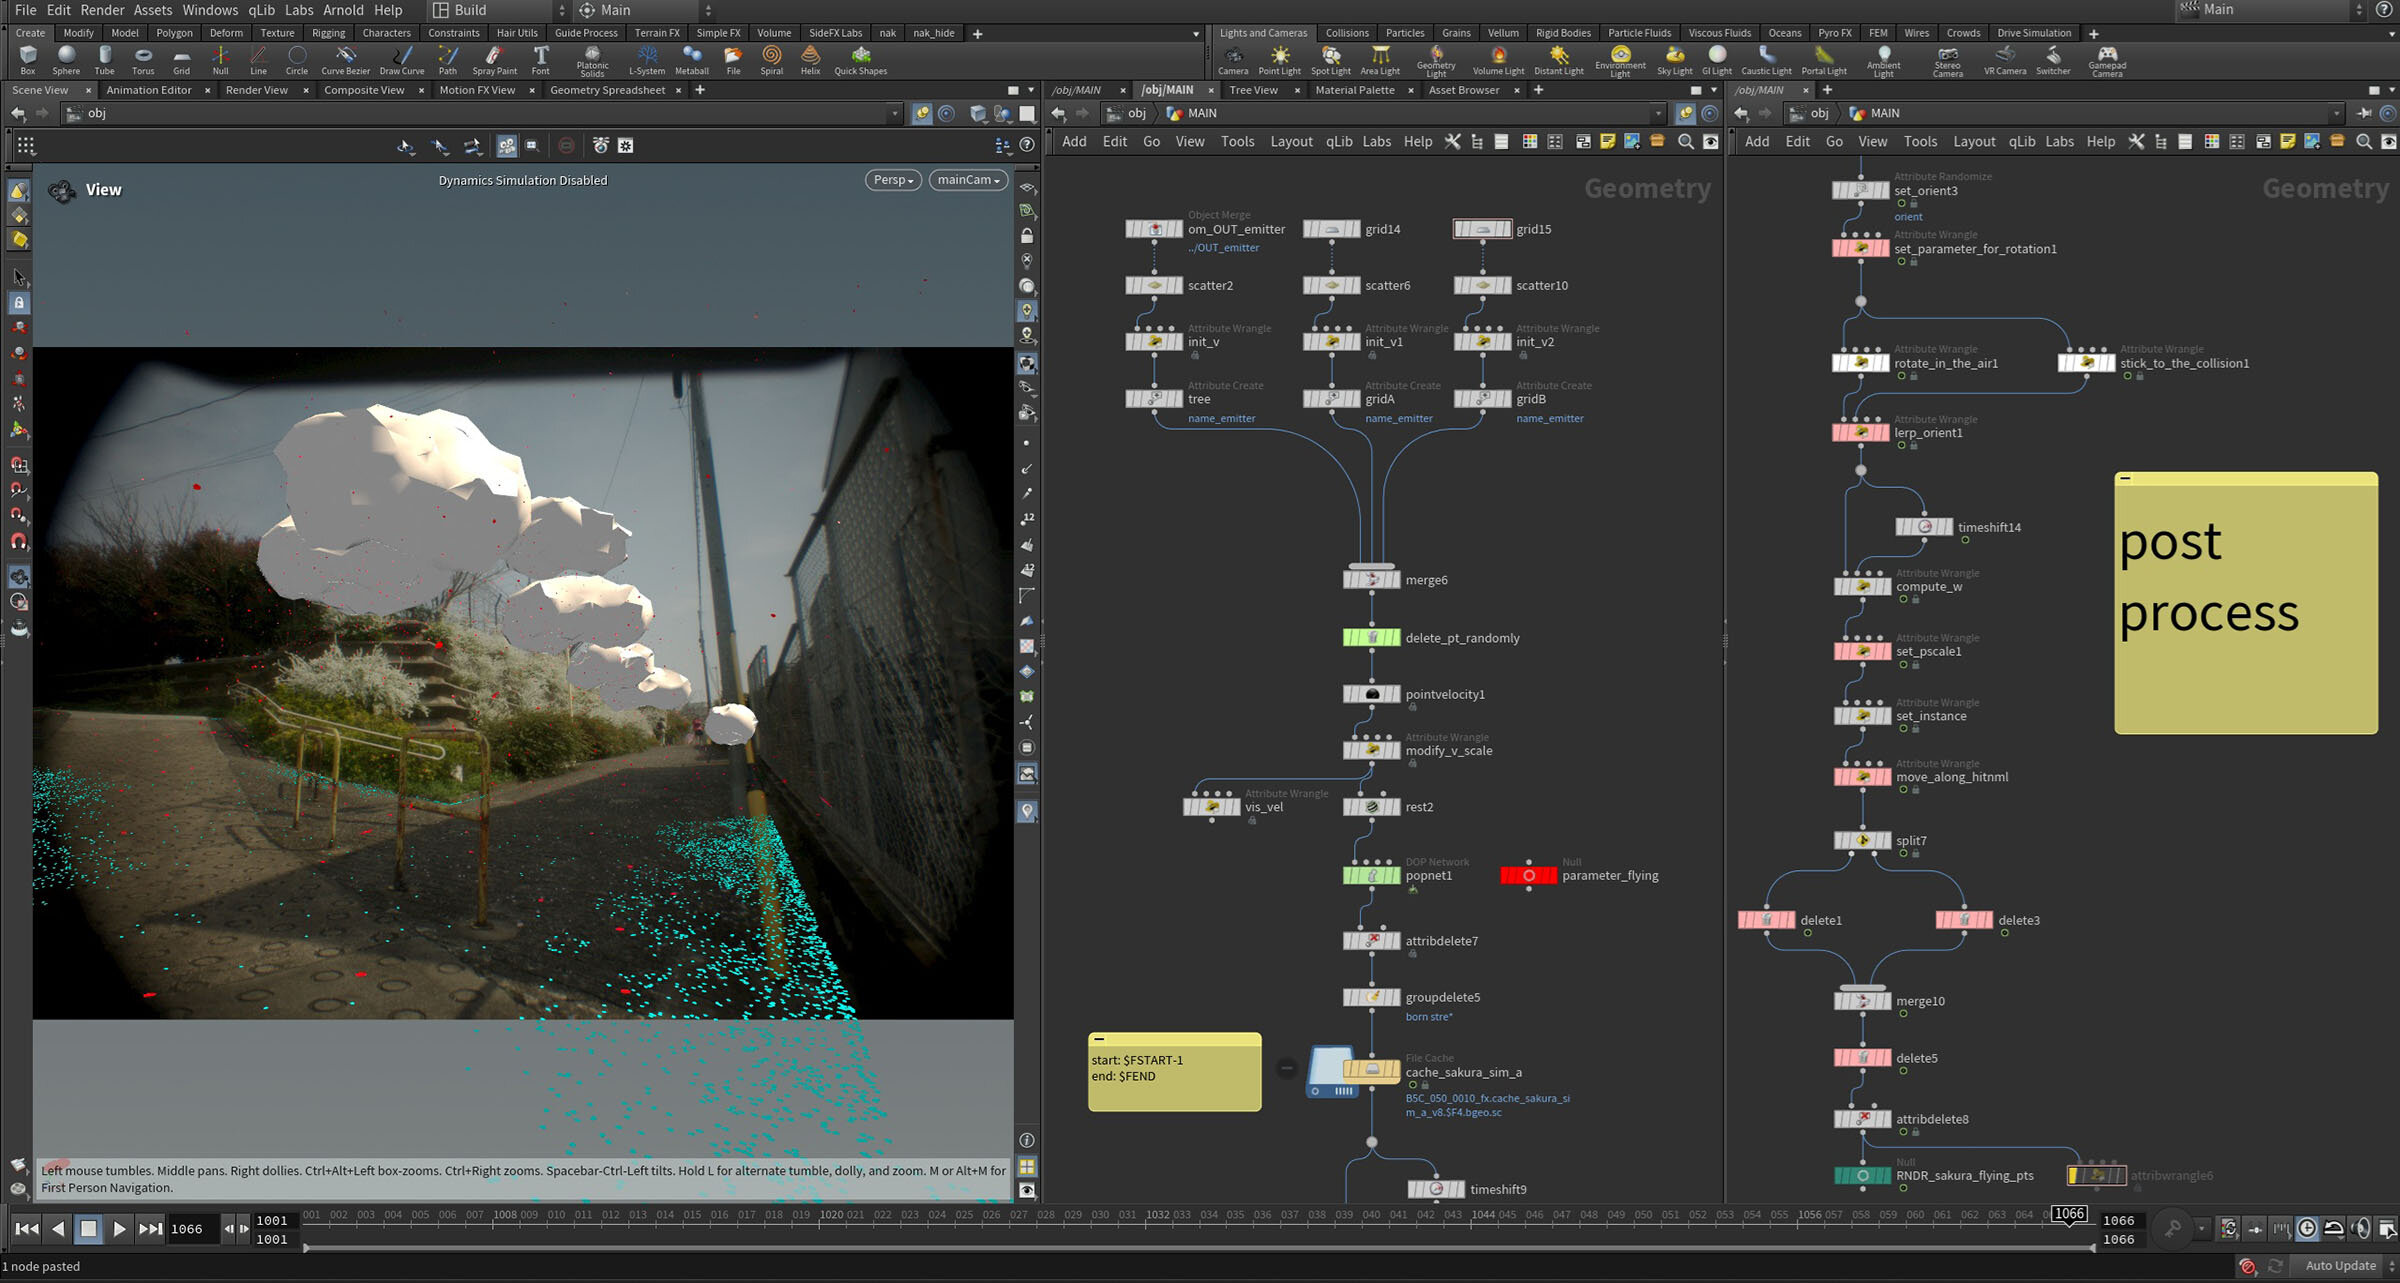Click the Spray Paint shelf tool

494,59
